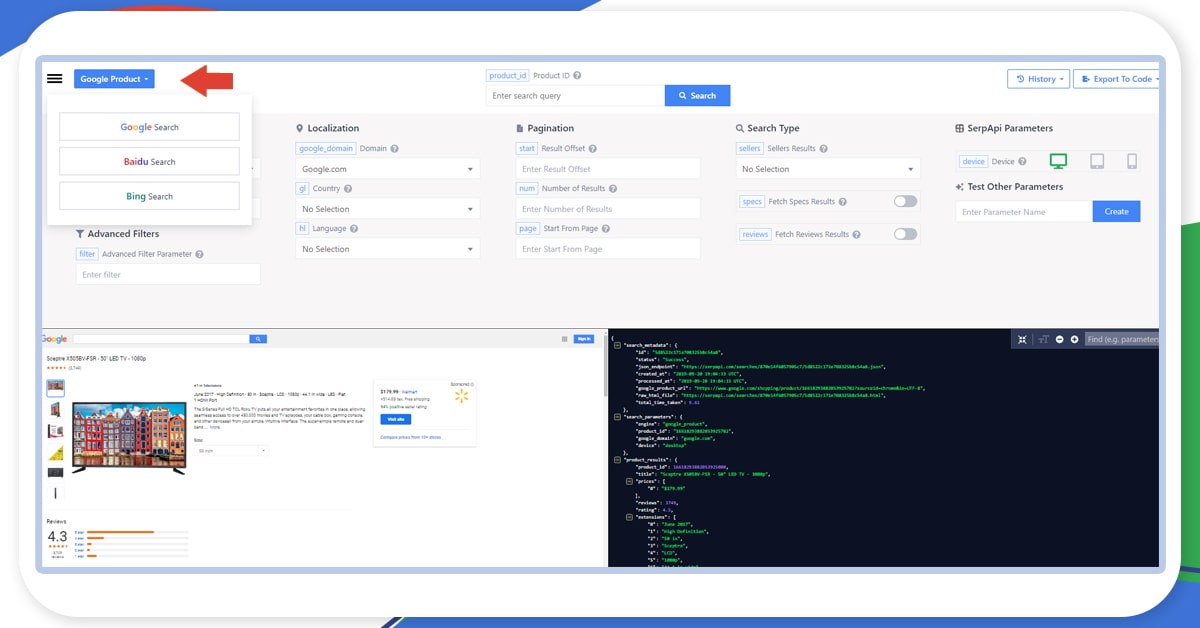Click the Fetch Reviews Results help icon
This screenshot has height=628, width=1200.
tap(857, 235)
